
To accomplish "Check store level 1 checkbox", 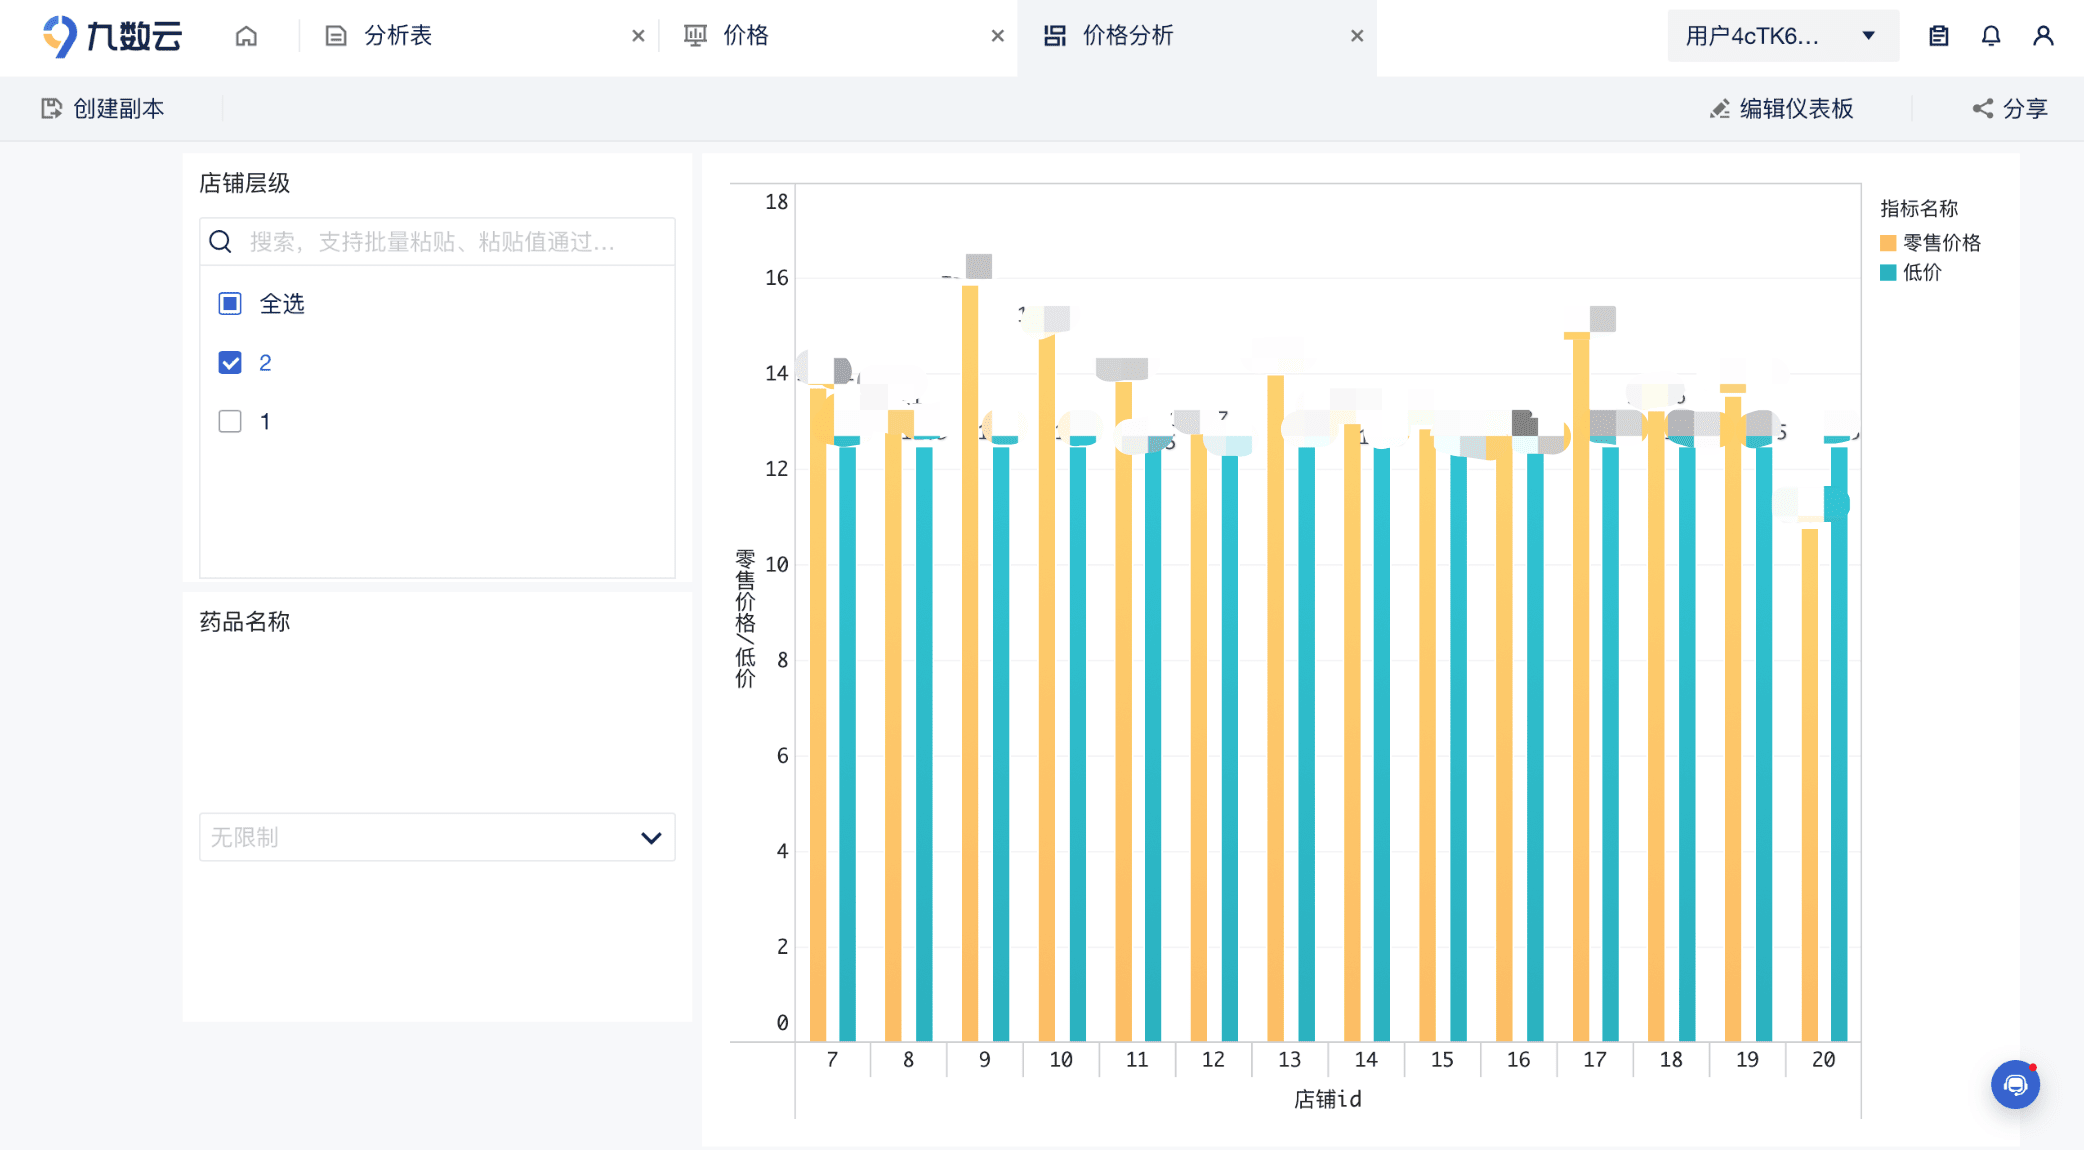I will pos(230,421).
